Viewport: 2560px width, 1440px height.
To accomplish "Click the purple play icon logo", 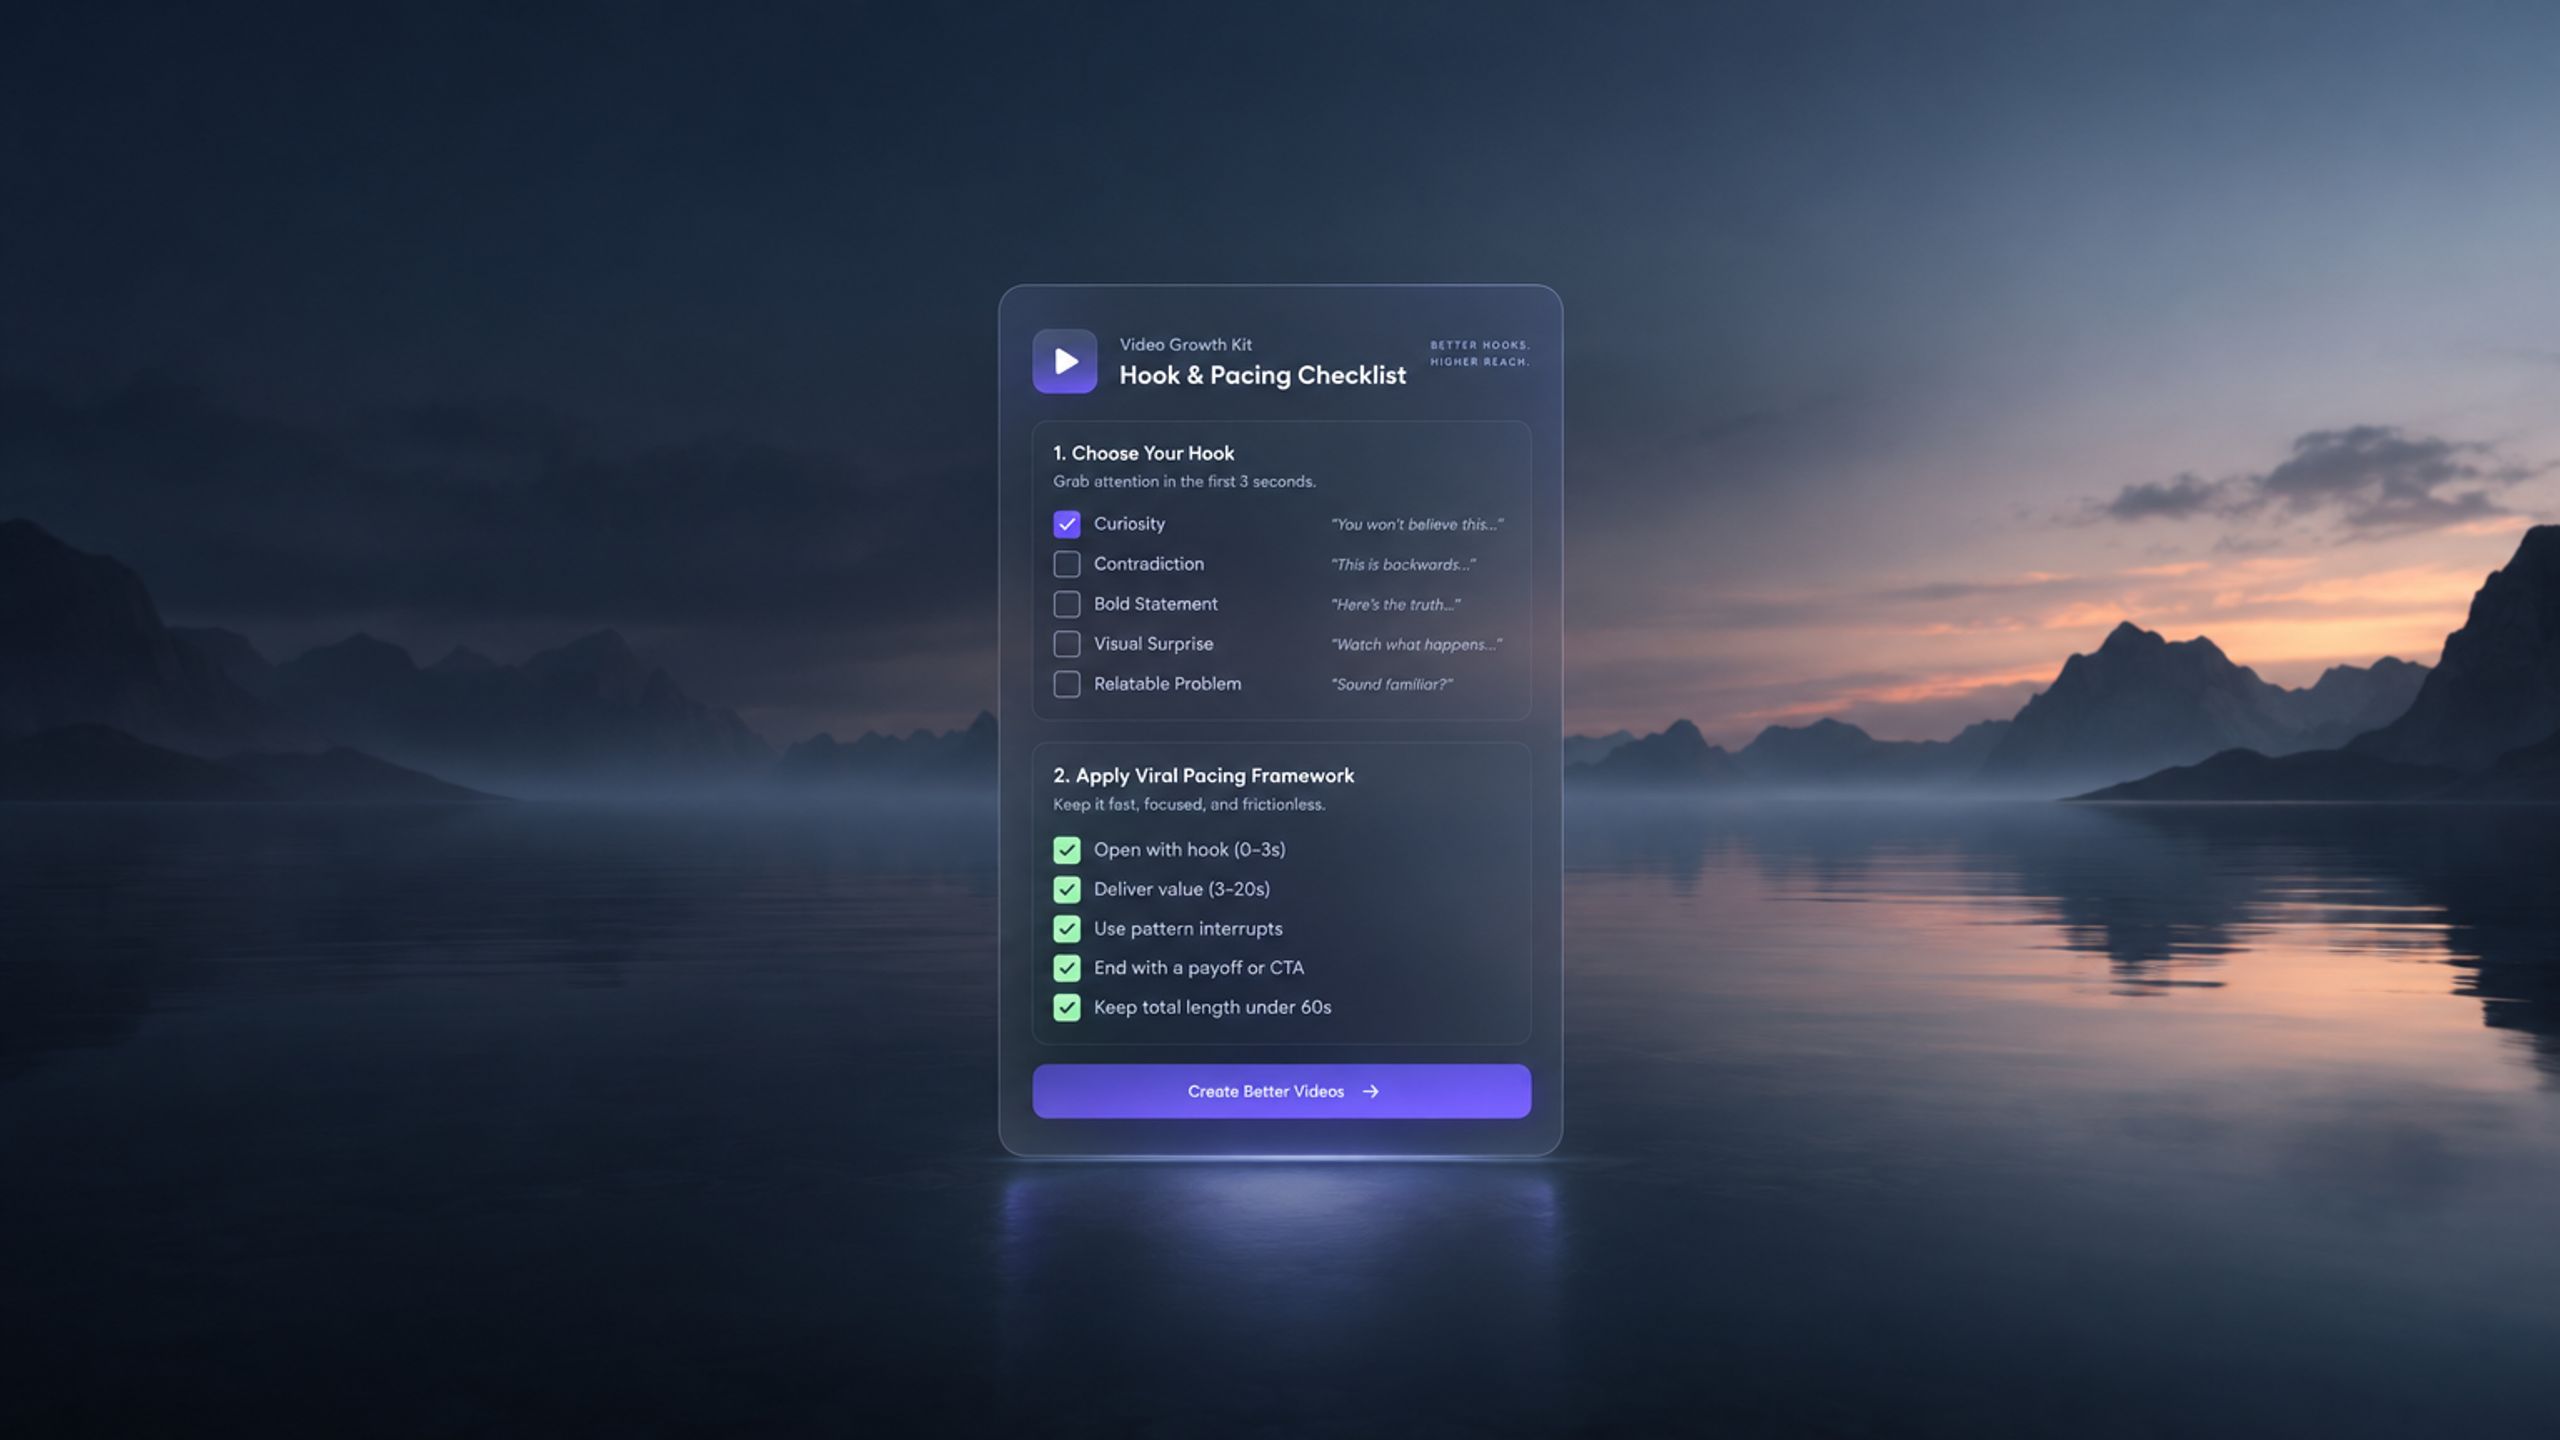I will (1064, 361).
